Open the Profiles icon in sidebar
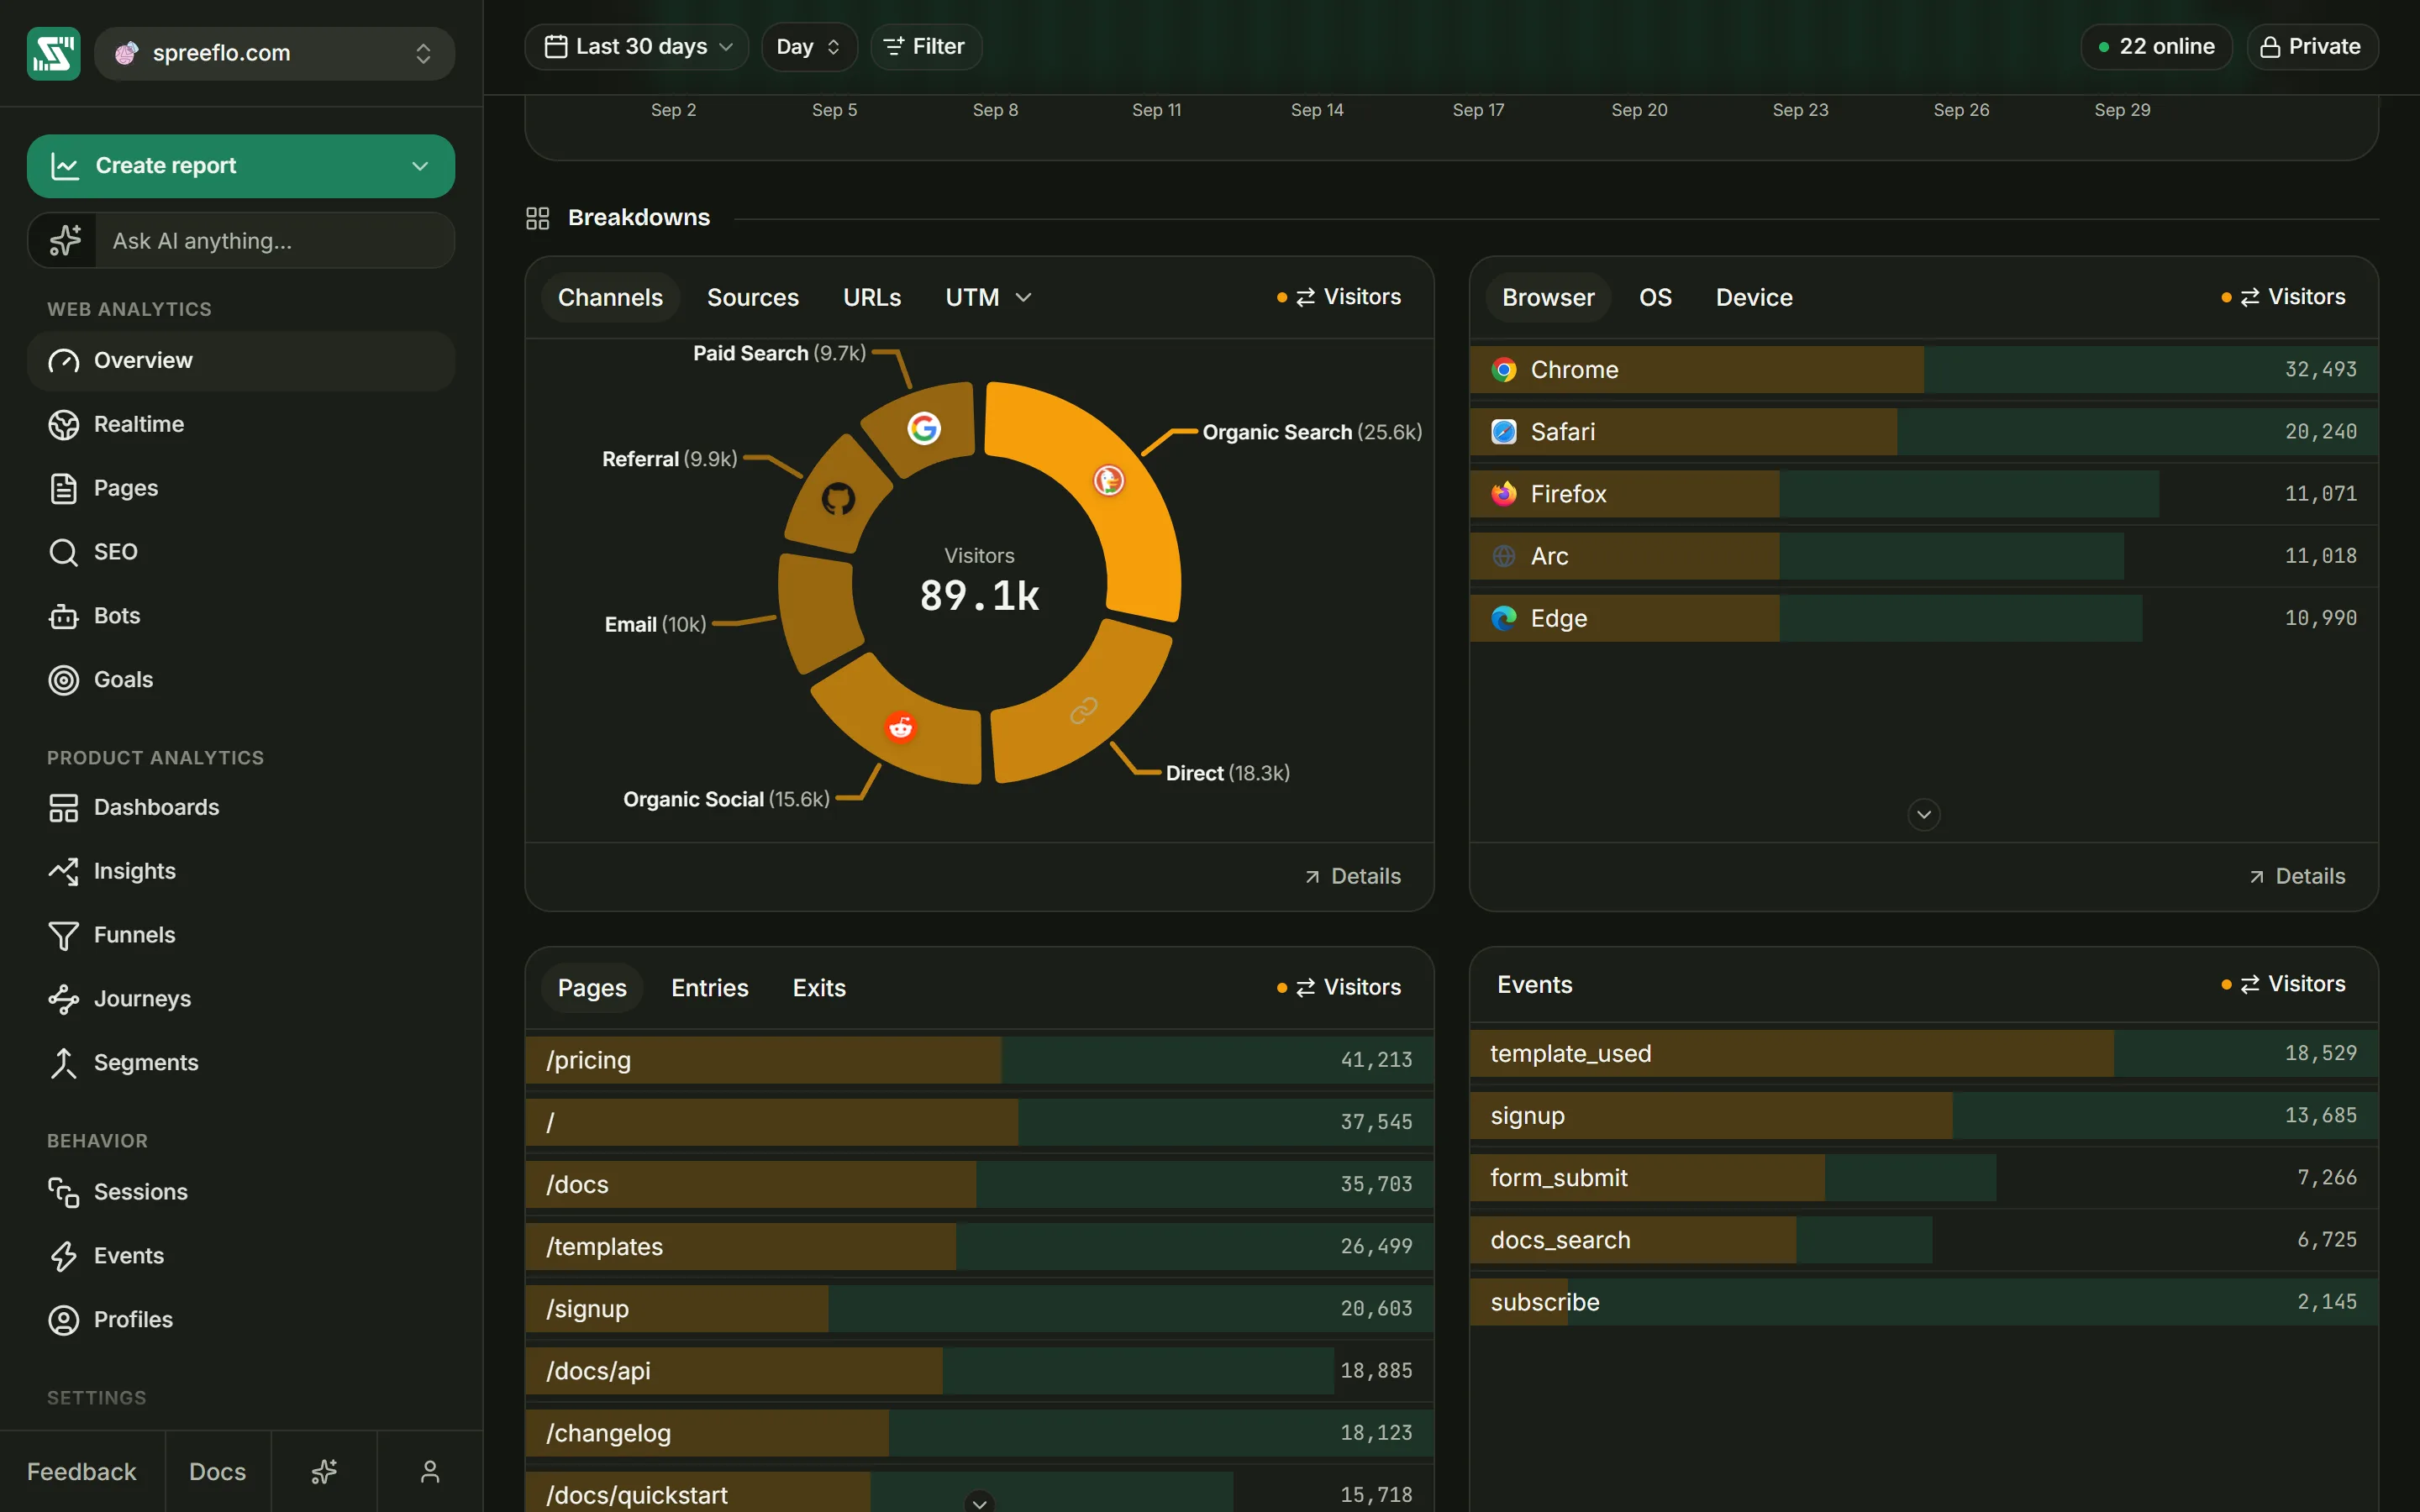The height and width of the screenshot is (1512, 2420). [63, 1320]
